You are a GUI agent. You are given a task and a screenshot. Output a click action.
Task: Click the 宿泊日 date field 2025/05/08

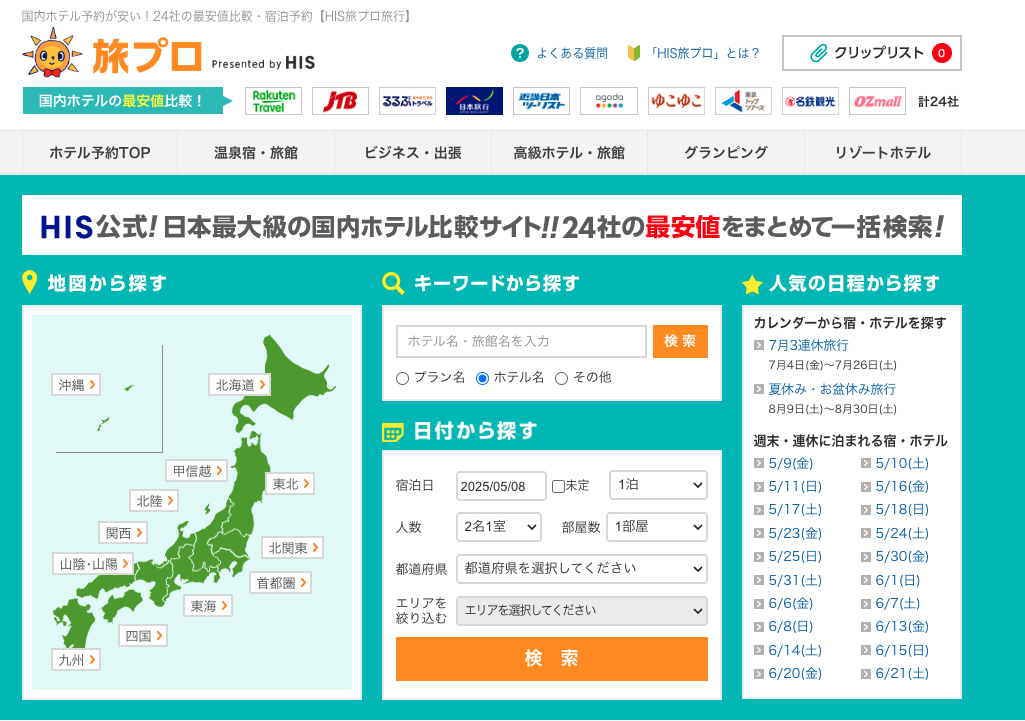tap(501, 486)
